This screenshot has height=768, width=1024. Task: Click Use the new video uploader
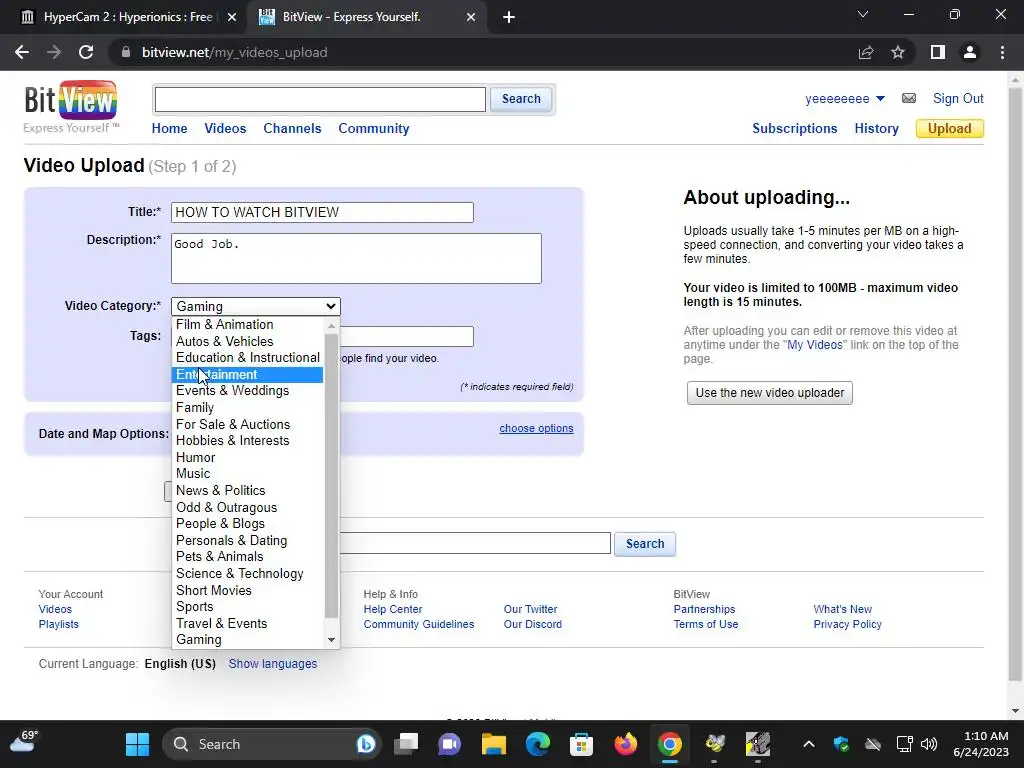point(769,393)
